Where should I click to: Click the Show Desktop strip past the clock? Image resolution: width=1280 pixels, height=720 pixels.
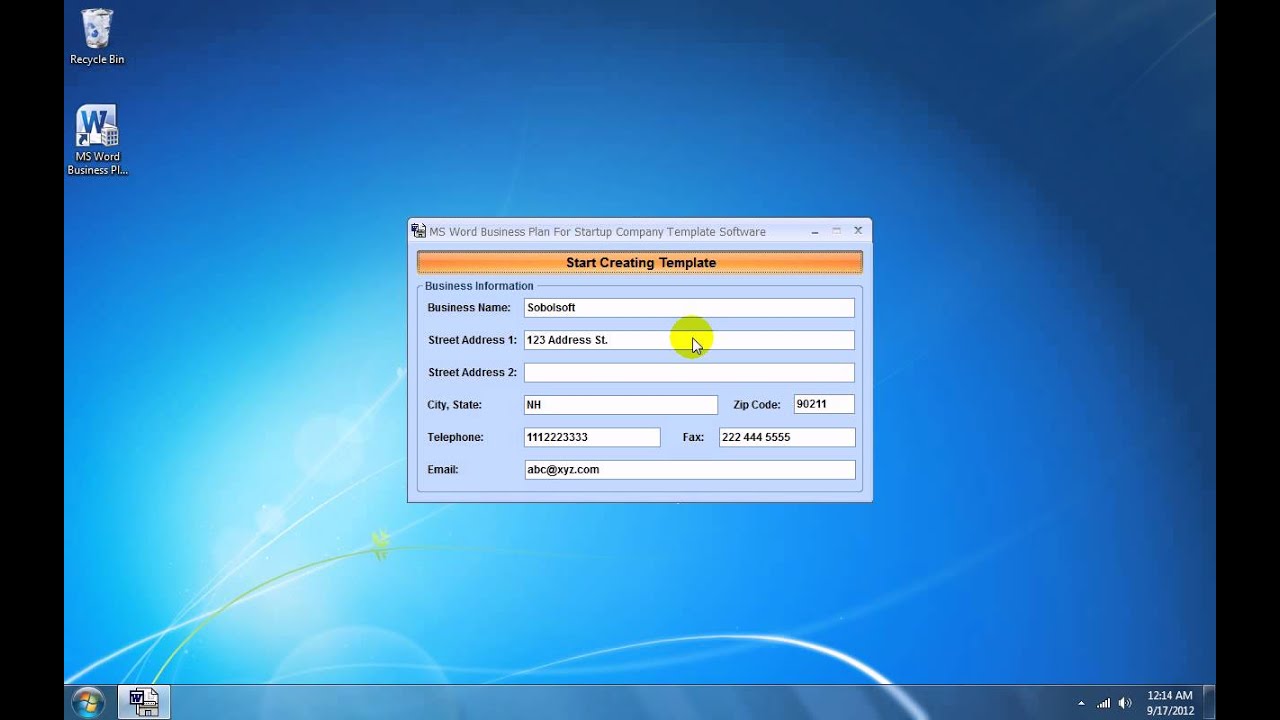coord(1209,702)
